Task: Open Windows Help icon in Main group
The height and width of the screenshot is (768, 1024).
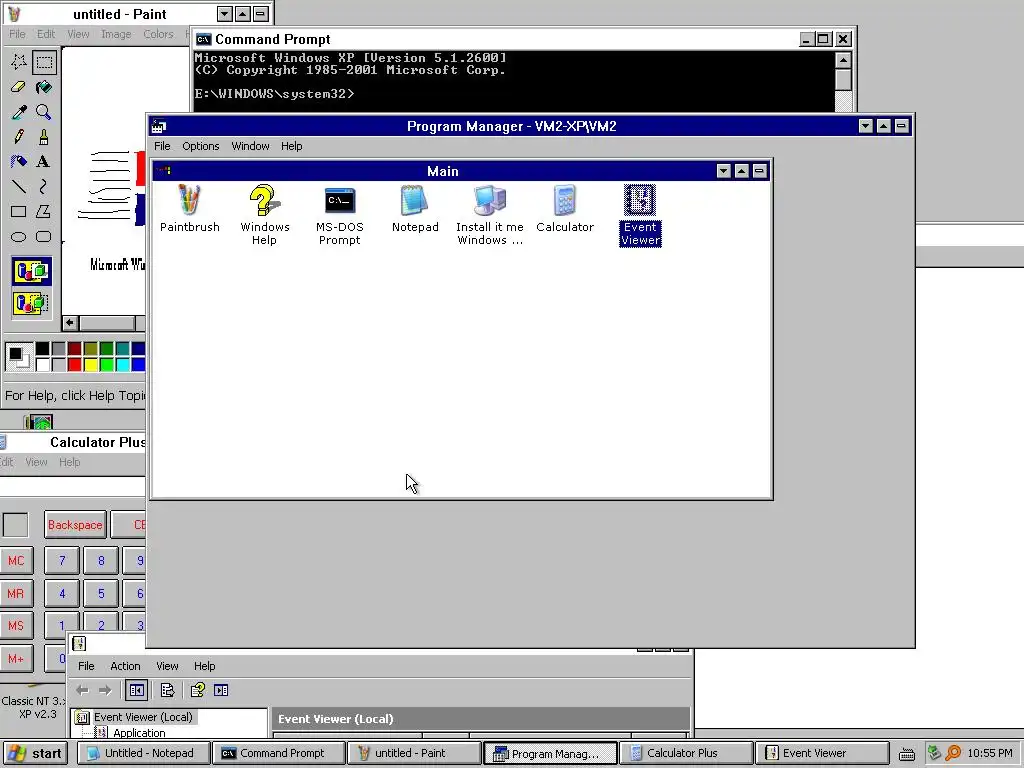Action: click(264, 215)
